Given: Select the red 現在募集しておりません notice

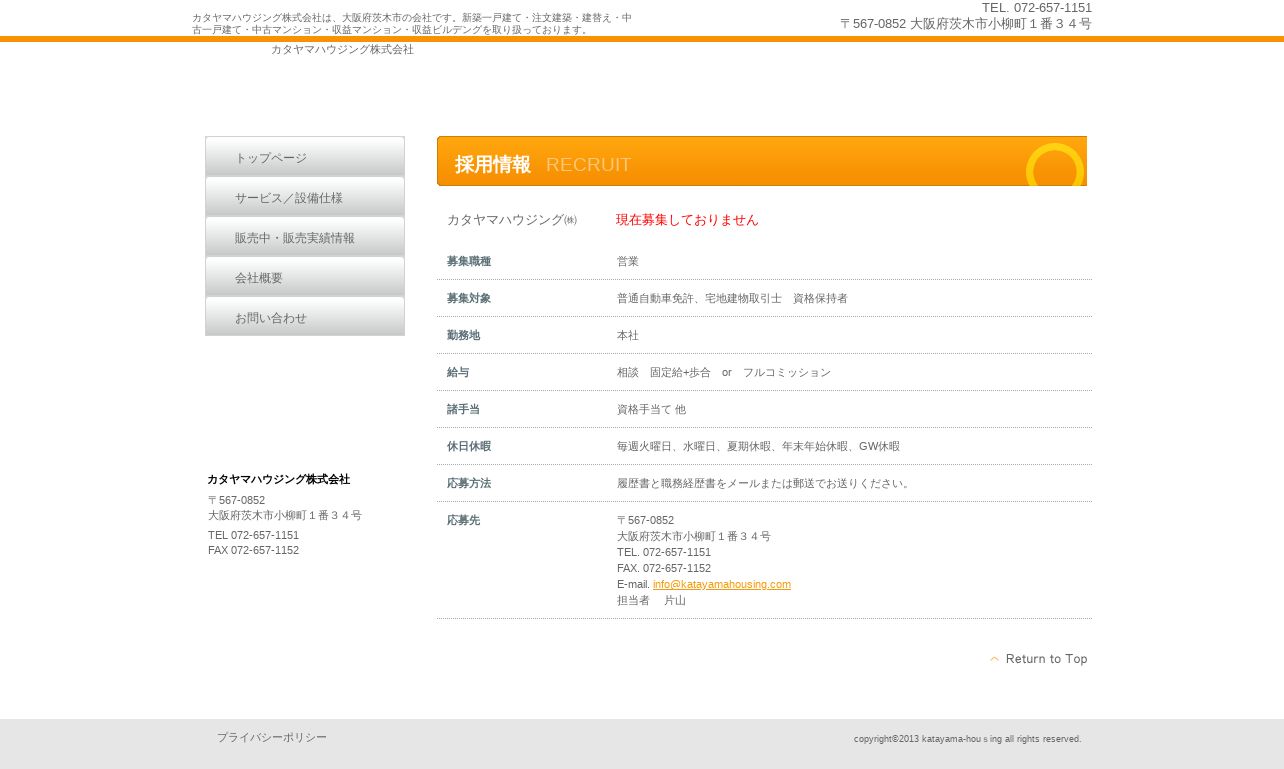Looking at the screenshot, I should [687, 220].
